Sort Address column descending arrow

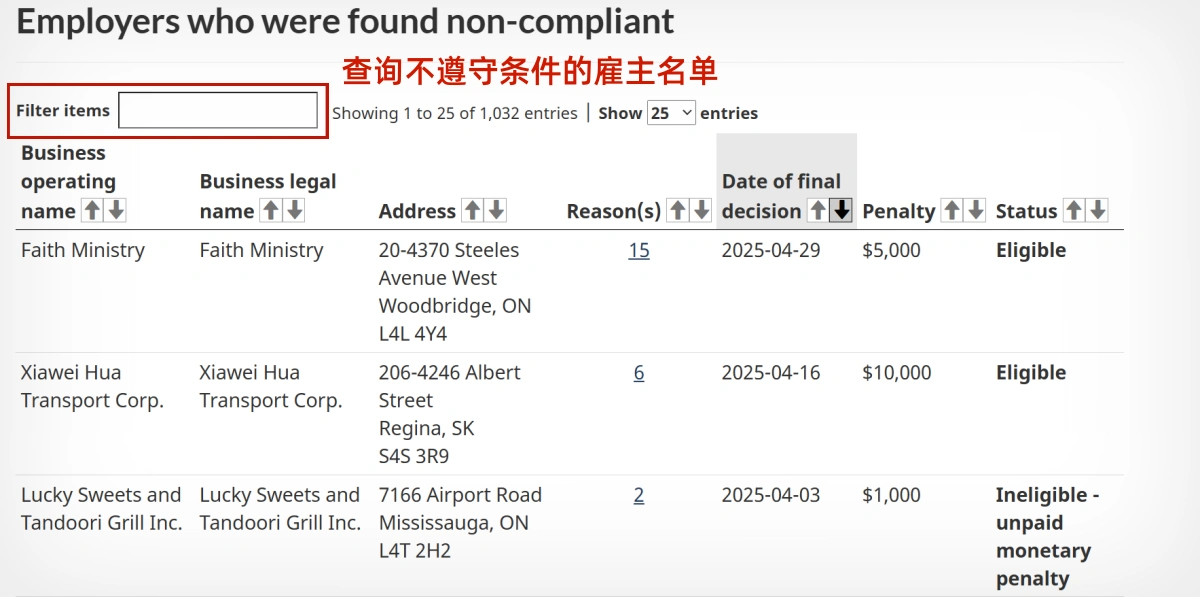click(496, 210)
